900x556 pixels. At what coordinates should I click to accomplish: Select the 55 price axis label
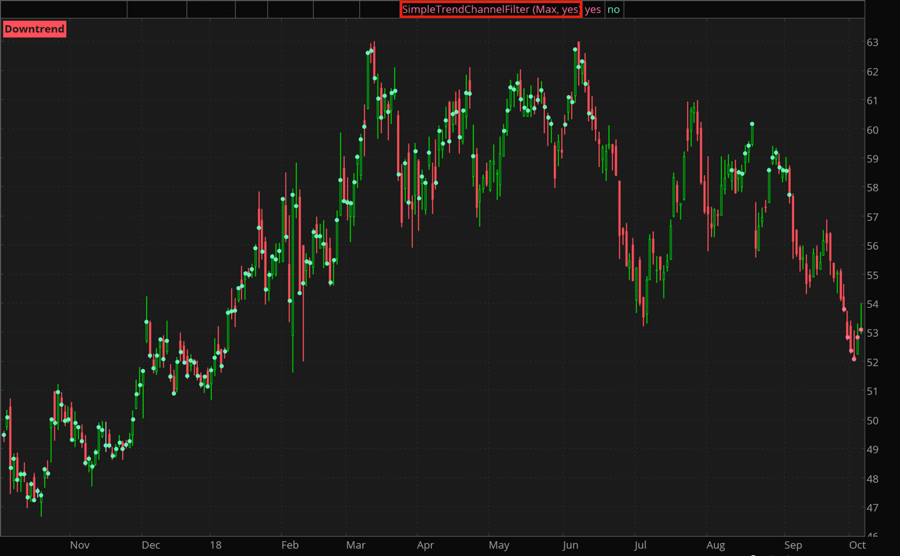tap(872, 275)
